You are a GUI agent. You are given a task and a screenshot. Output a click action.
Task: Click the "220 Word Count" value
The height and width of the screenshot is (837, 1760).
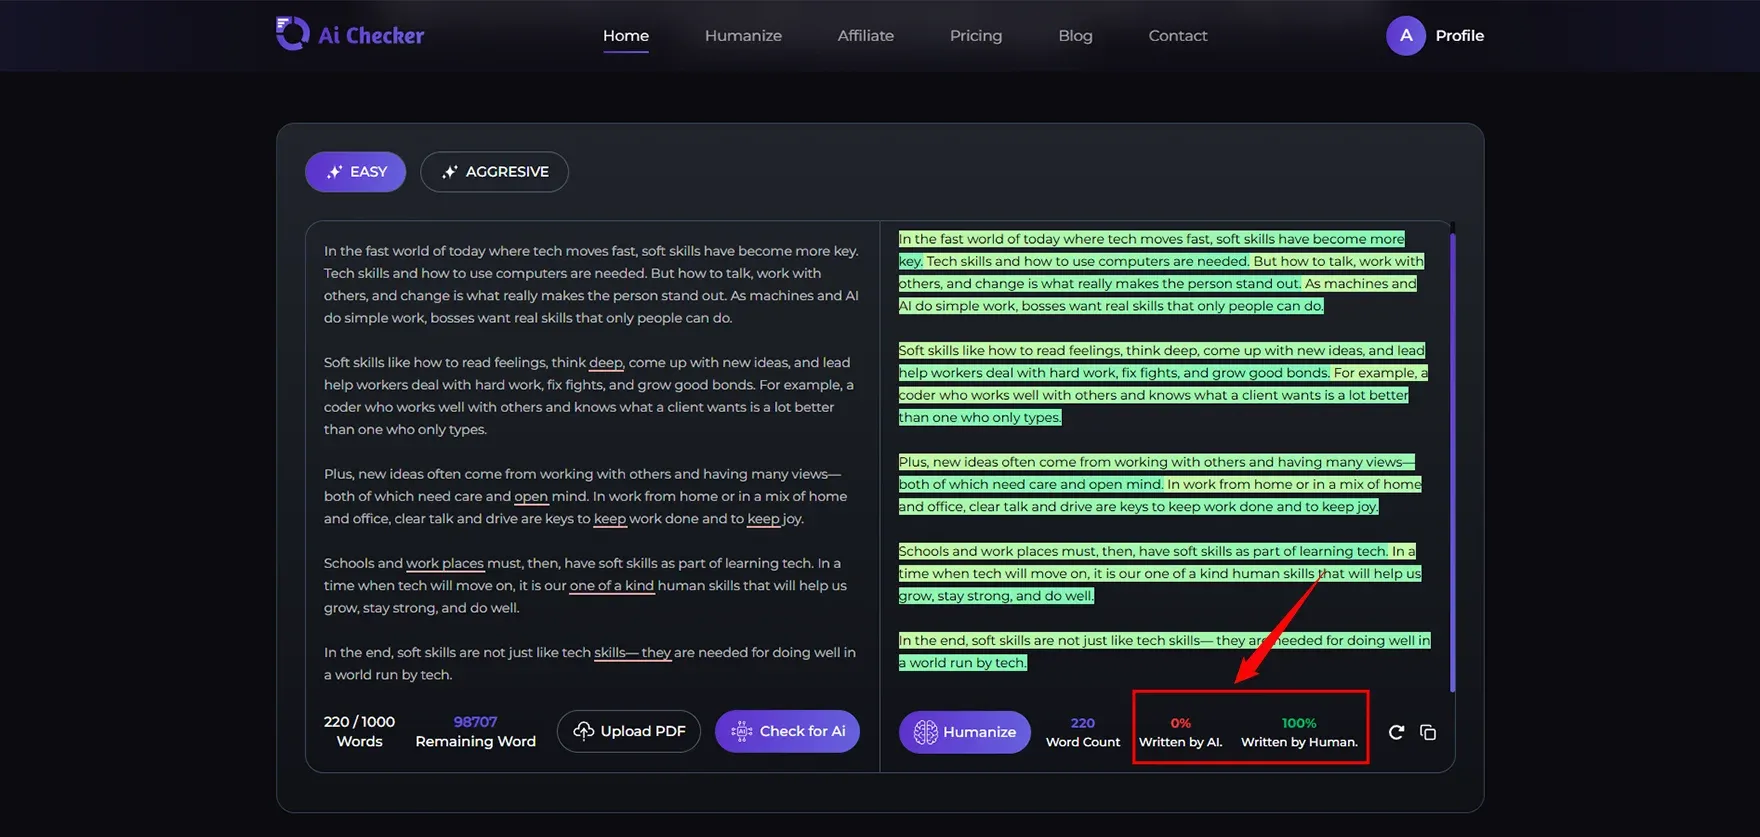pyautogui.click(x=1083, y=732)
